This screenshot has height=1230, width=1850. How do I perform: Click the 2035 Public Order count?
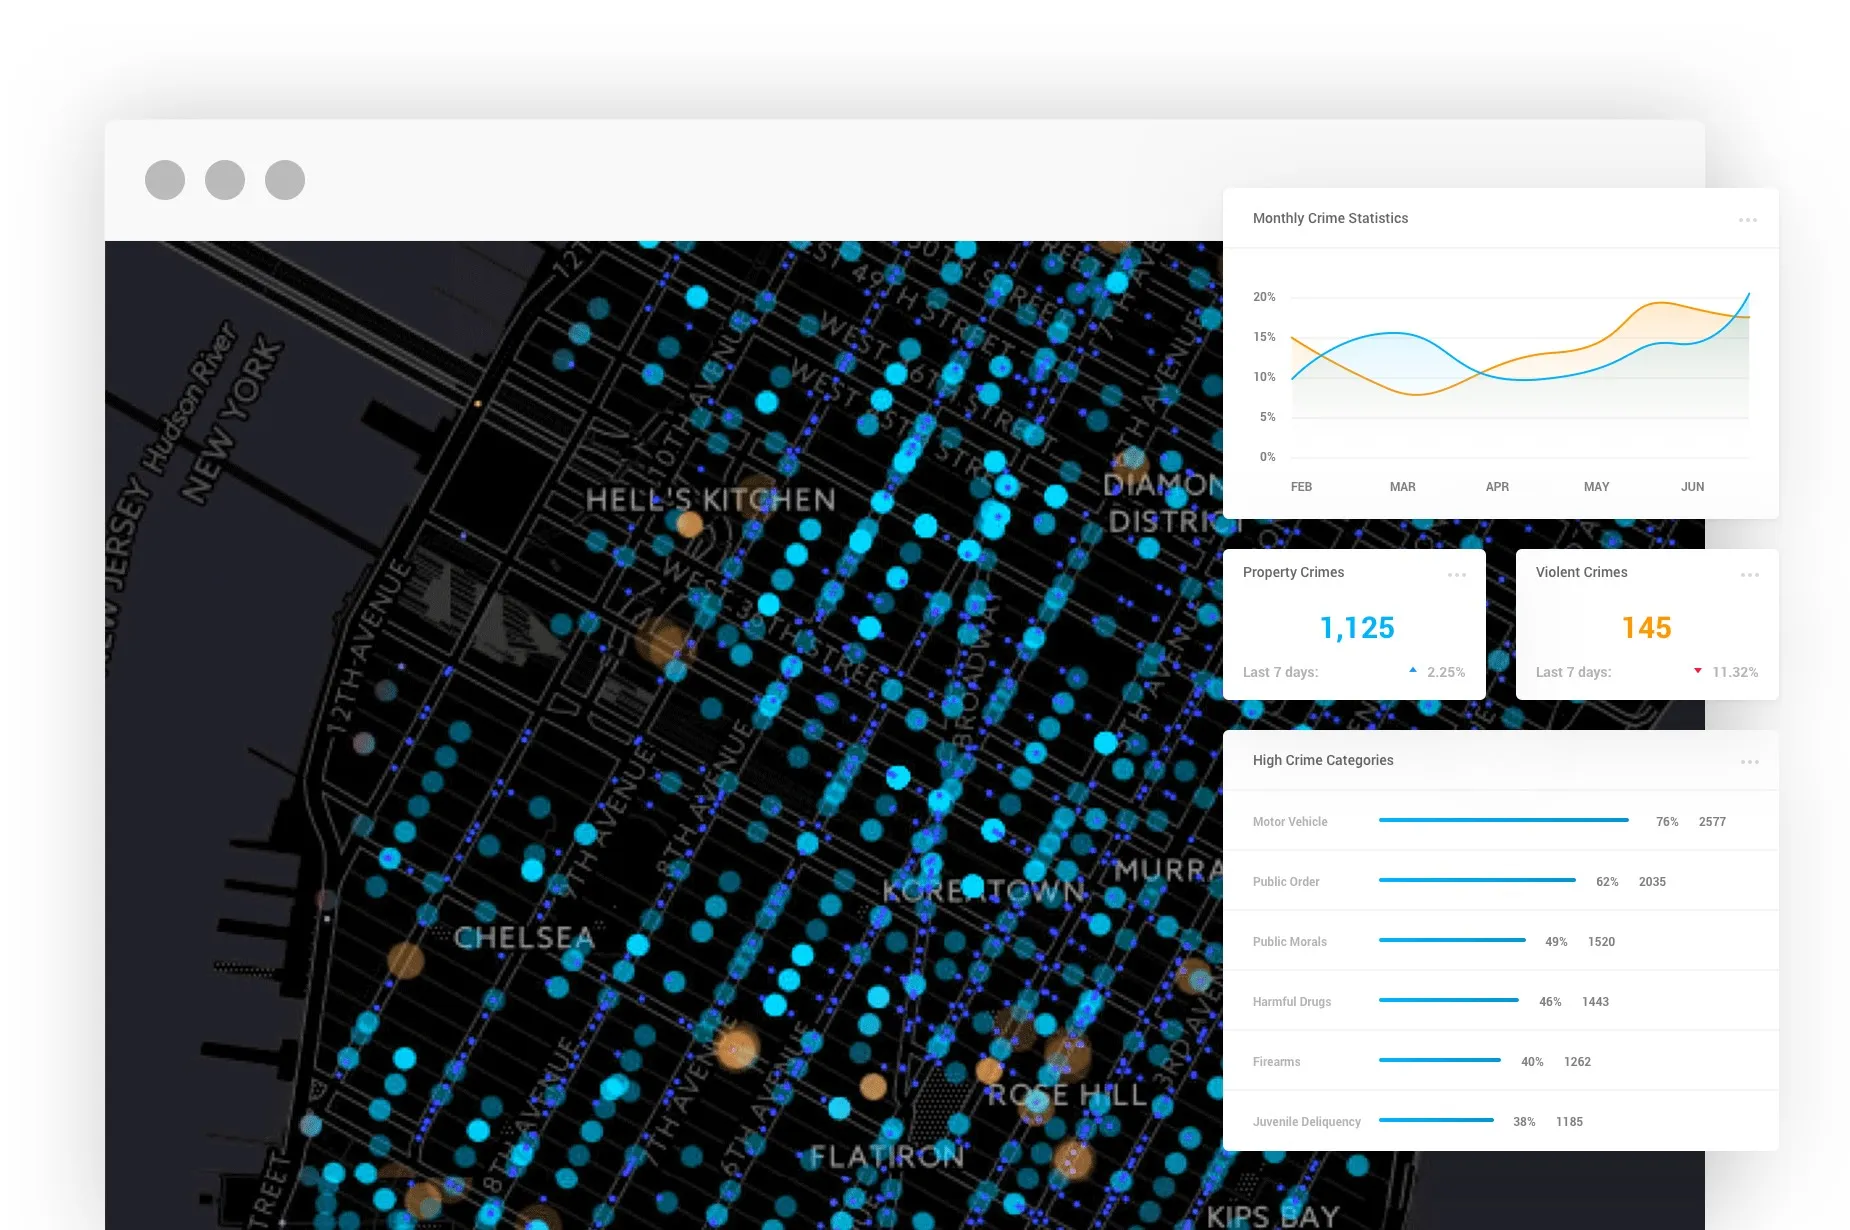(1652, 882)
